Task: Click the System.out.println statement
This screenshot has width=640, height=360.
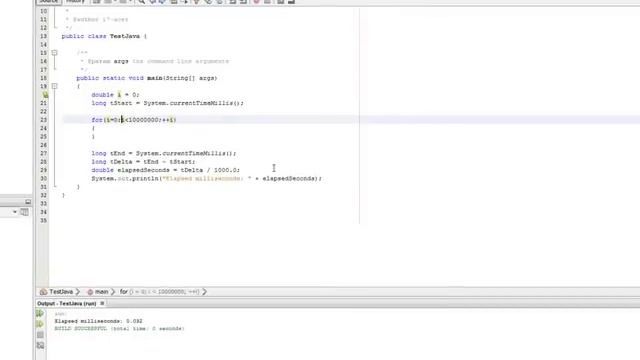Action: 207,178
